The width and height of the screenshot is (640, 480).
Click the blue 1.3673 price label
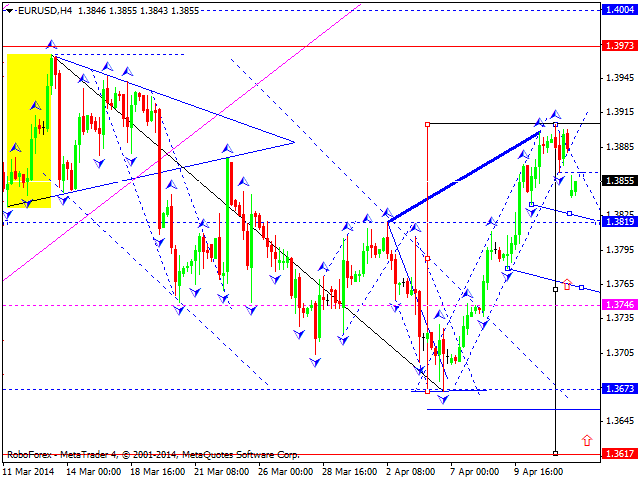click(x=618, y=388)
